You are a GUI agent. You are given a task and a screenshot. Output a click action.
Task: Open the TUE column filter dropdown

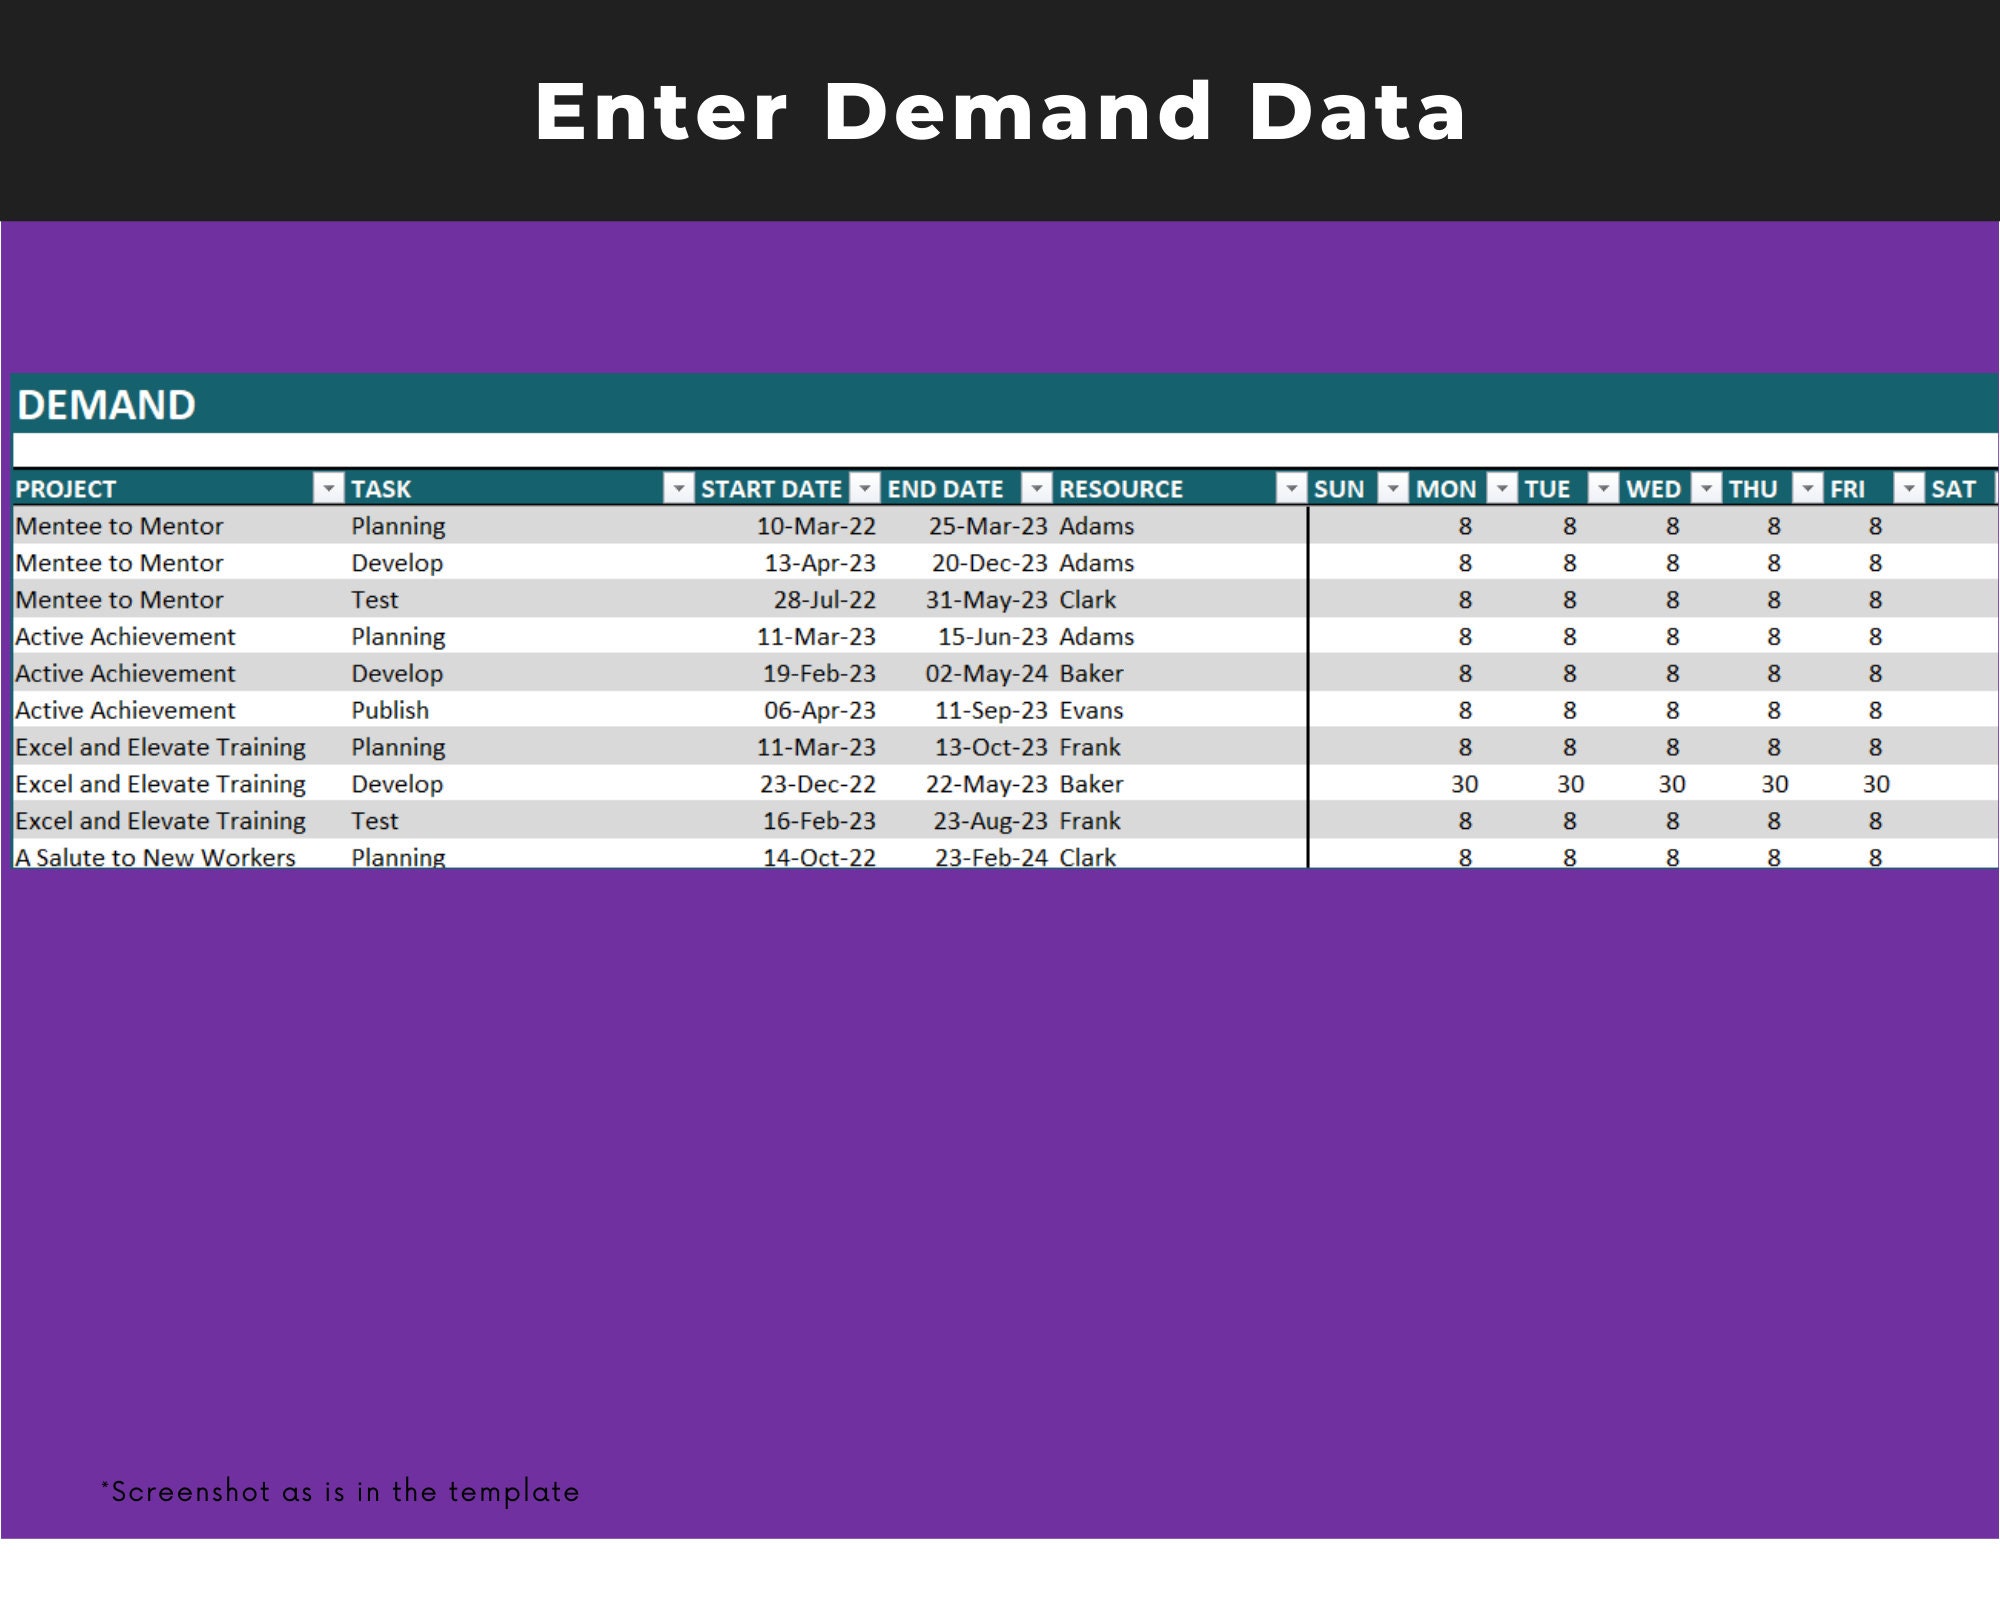(1603, 488)
